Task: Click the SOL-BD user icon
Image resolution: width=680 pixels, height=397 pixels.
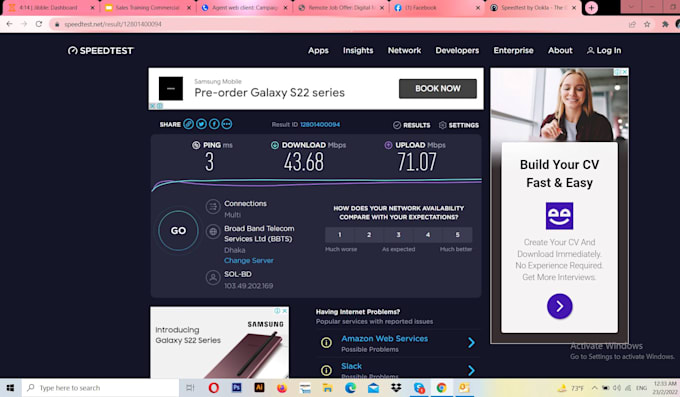Action: (213, 278)
